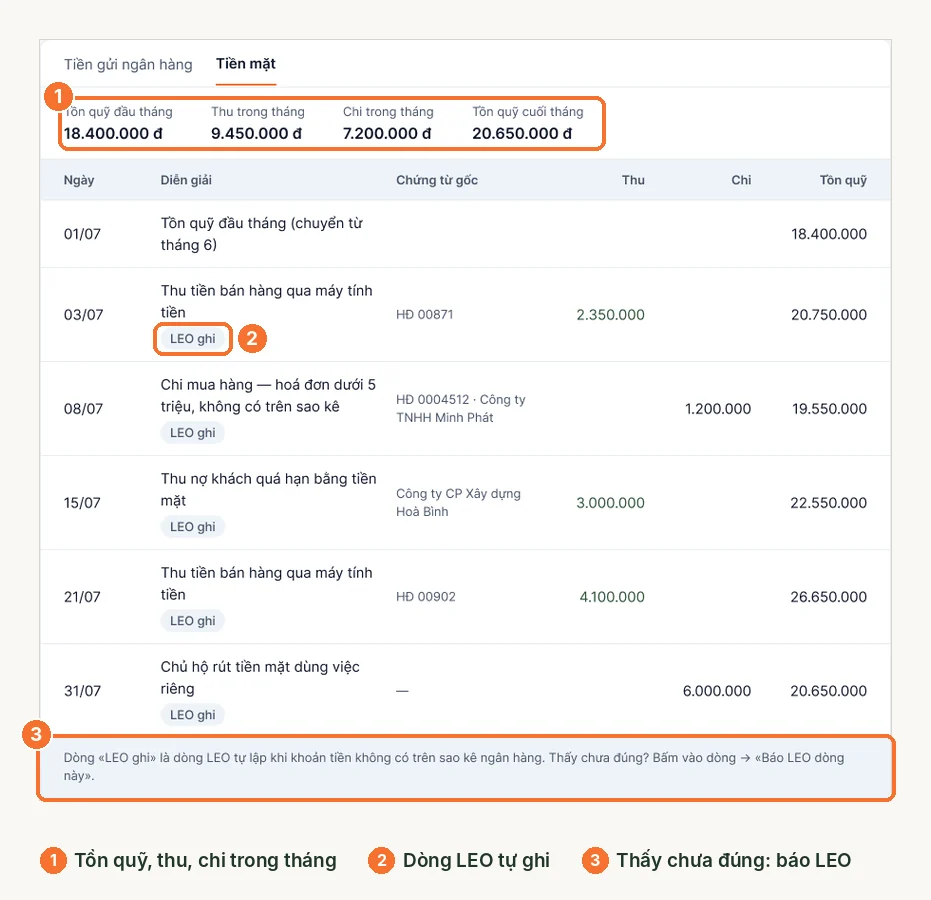Click the Ngày column header

click(x=79, y=180)
